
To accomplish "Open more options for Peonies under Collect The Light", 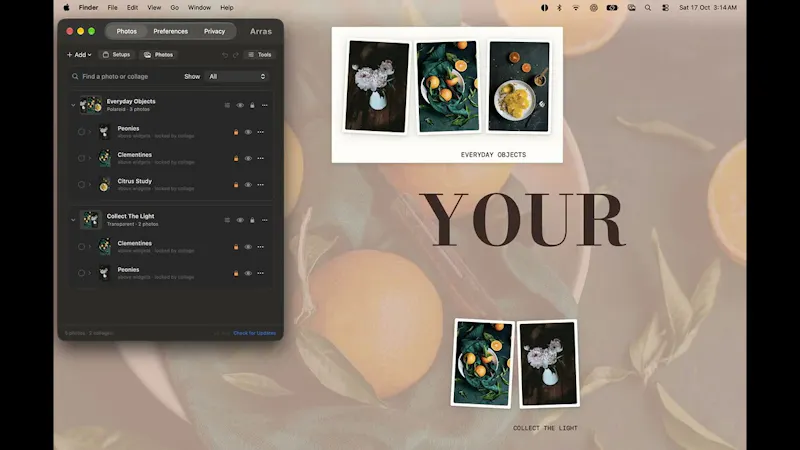I will (261, 273).
